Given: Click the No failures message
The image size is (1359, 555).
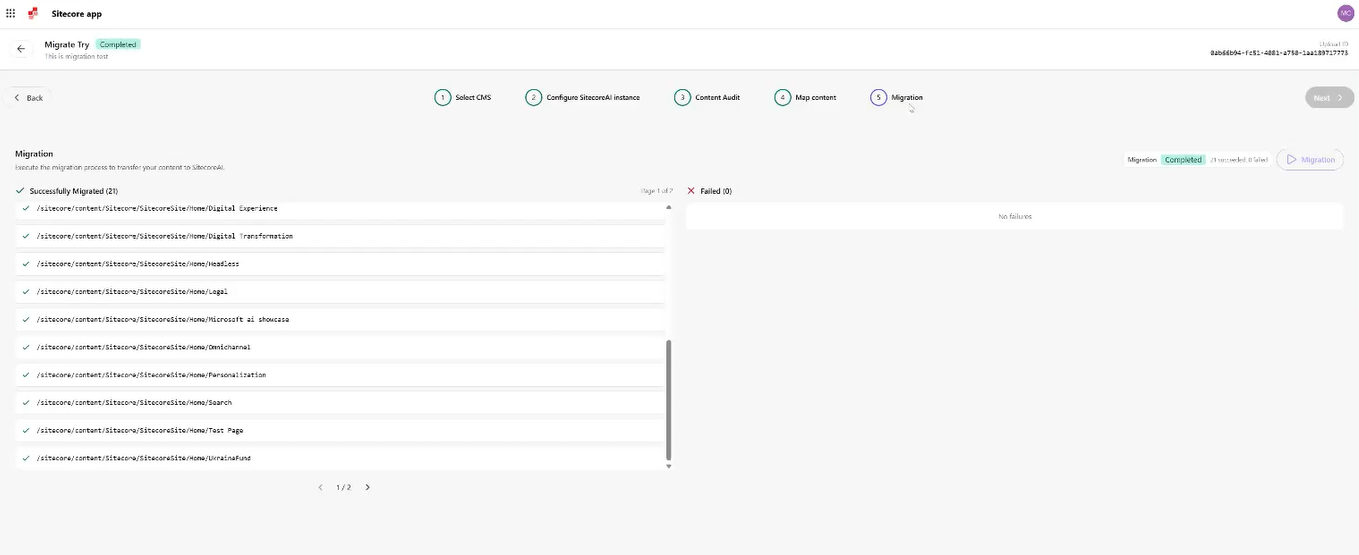Looking at the screenshot, I should click(1014, 216).
